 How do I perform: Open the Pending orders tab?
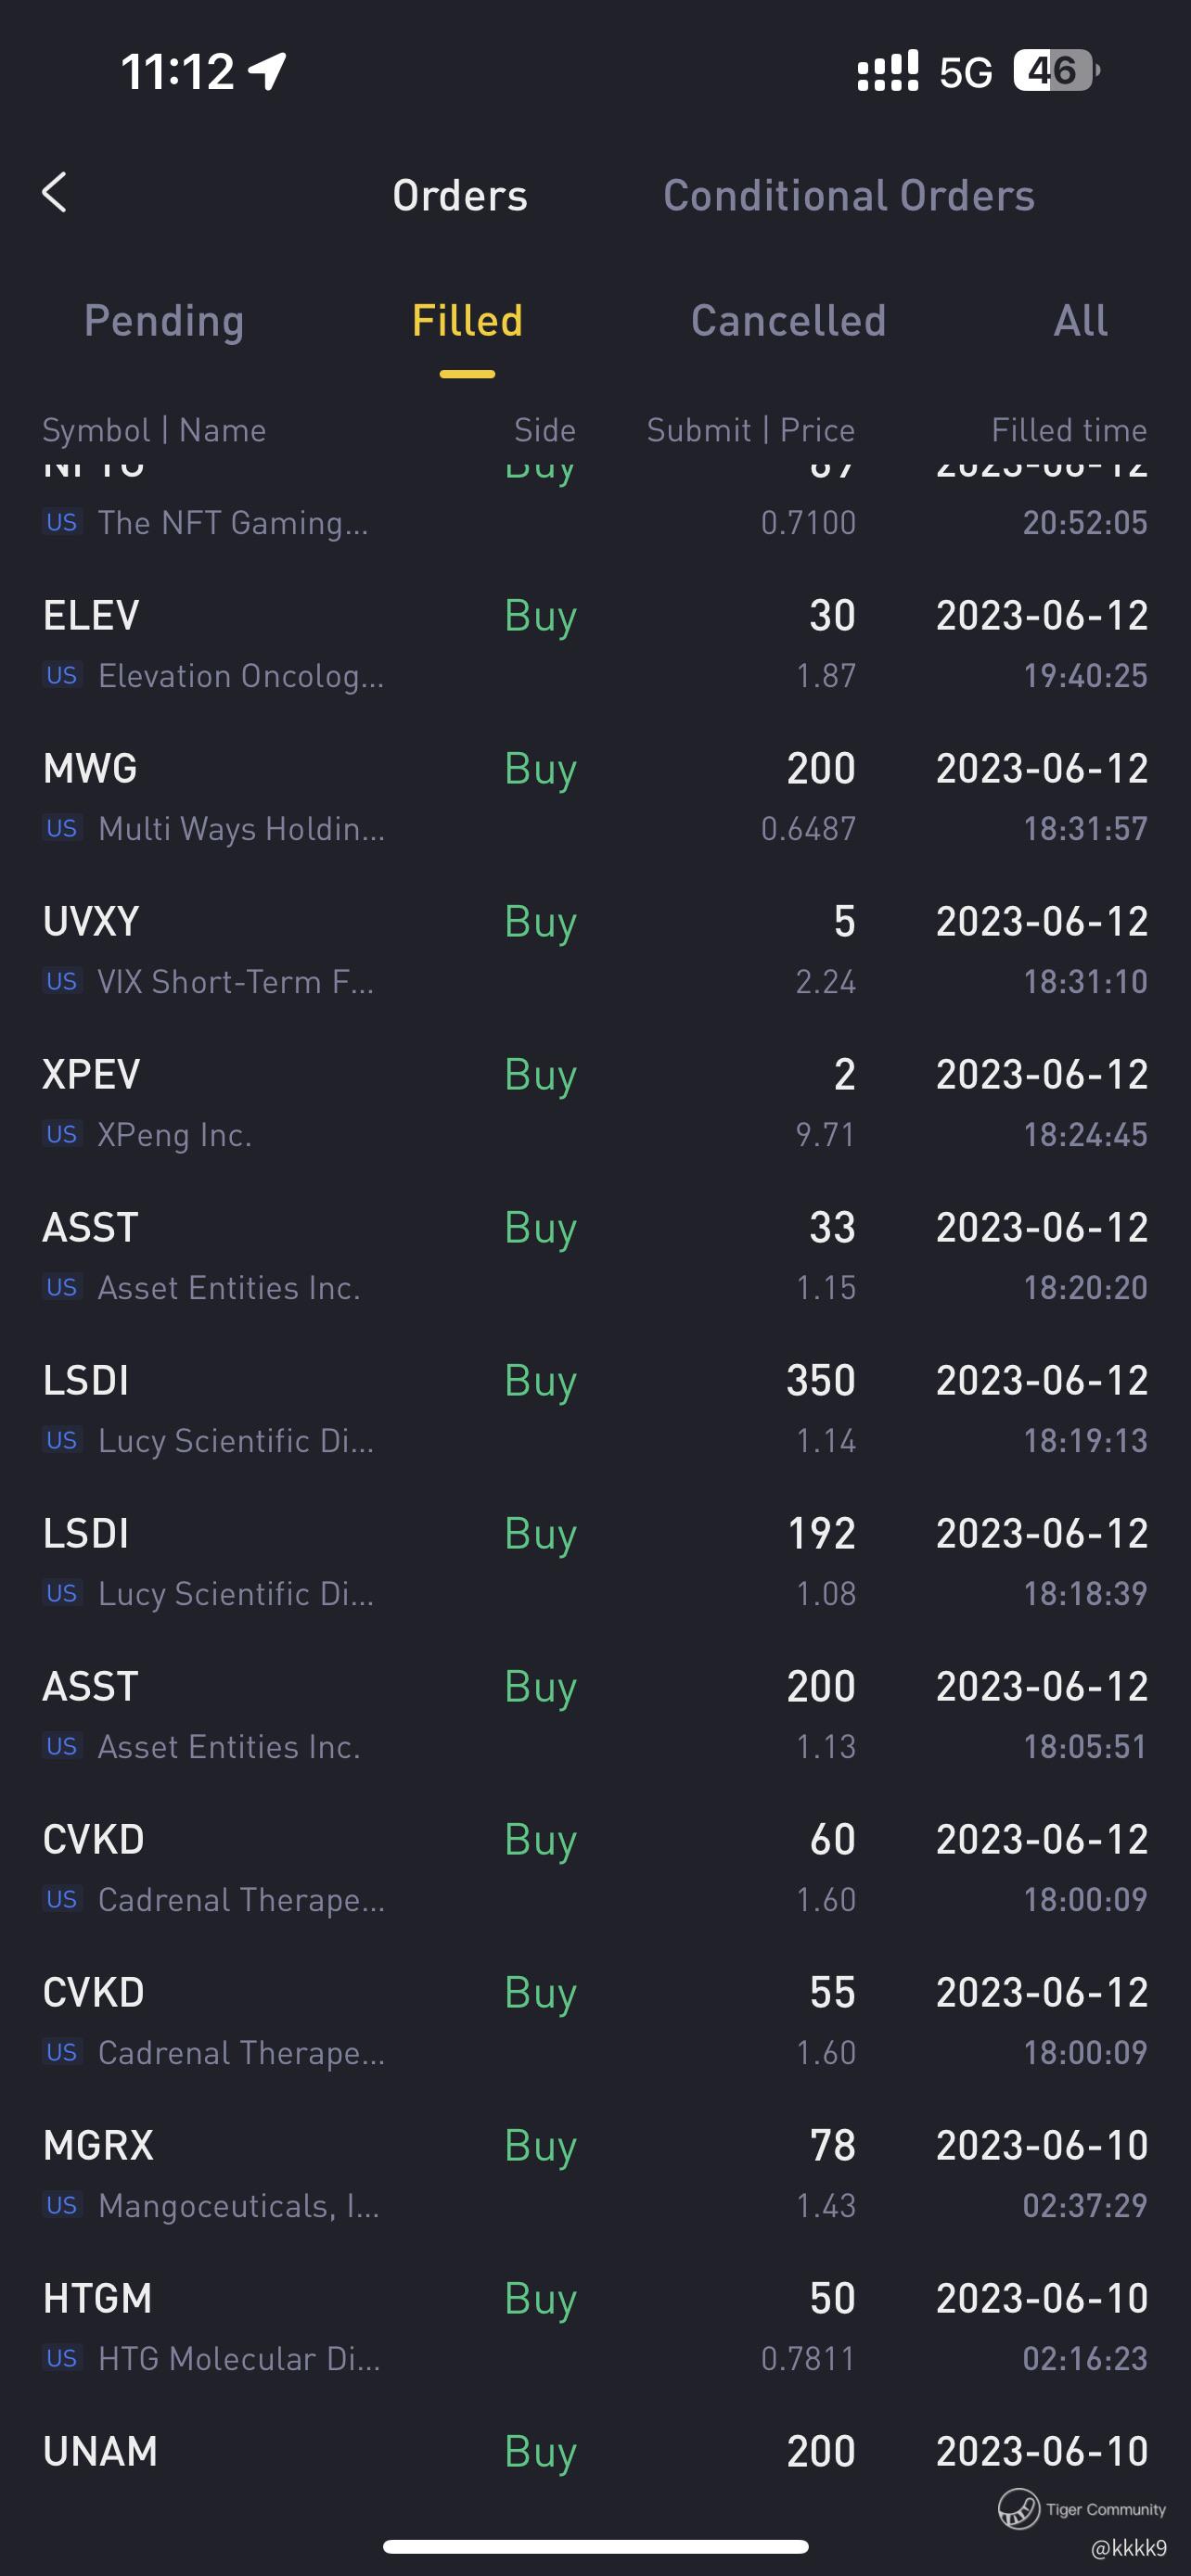tap(164, 321)
